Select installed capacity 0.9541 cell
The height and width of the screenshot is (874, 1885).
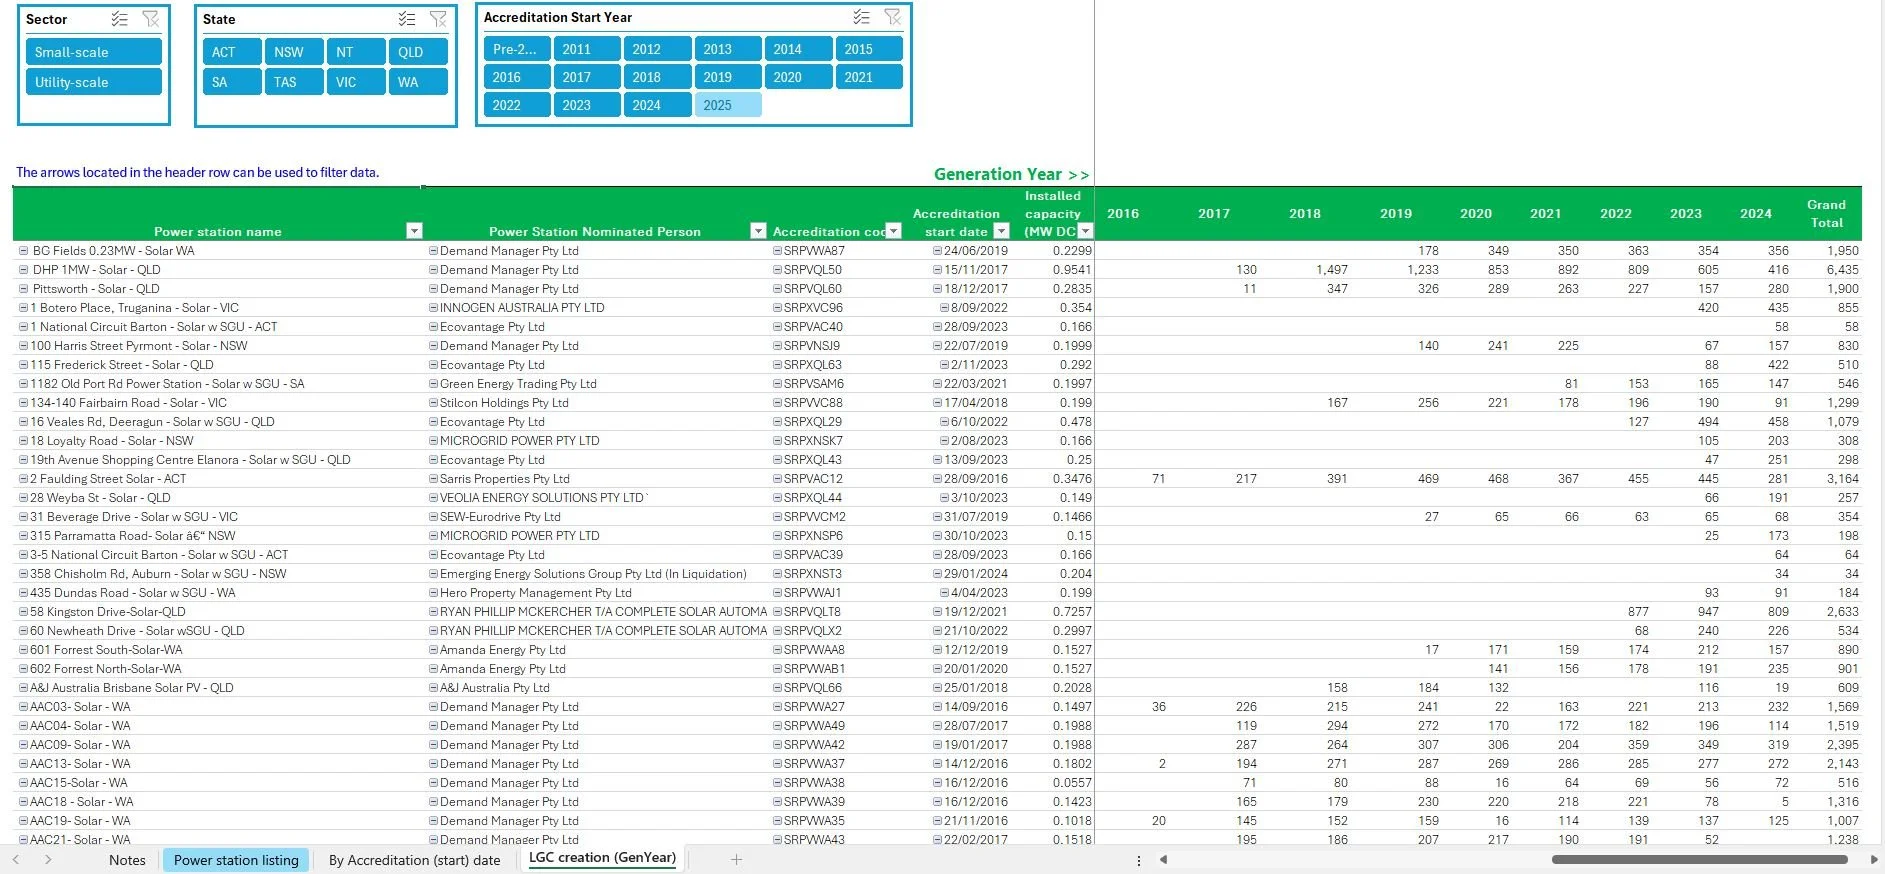pos(1072,270)
